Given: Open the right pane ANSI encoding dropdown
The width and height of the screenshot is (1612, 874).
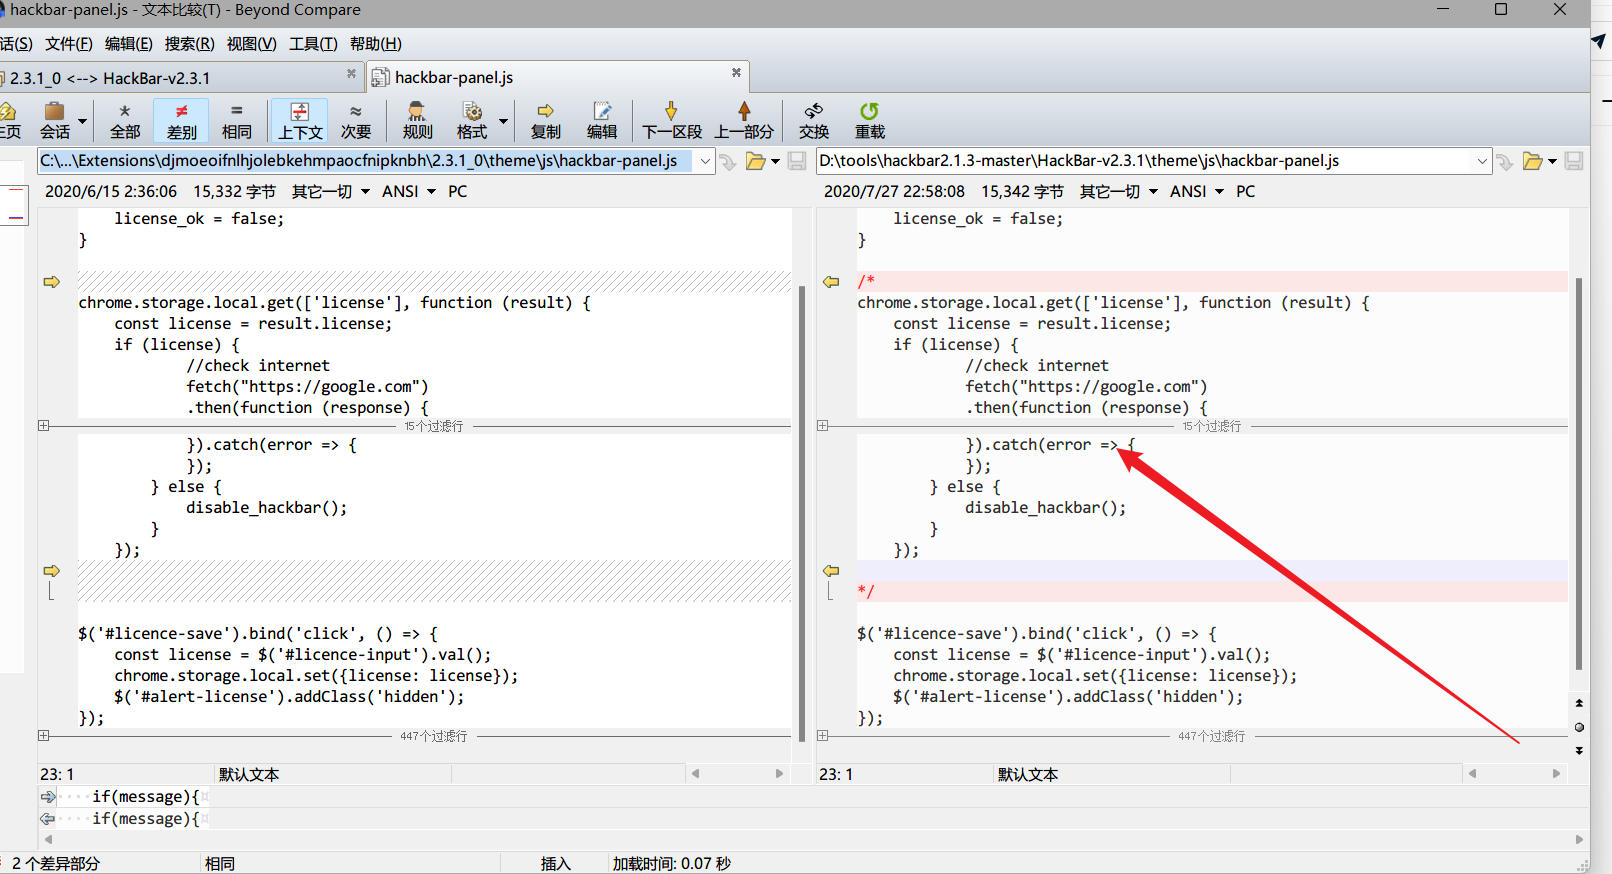Looking at the screenshot, I should [1197, 191].
